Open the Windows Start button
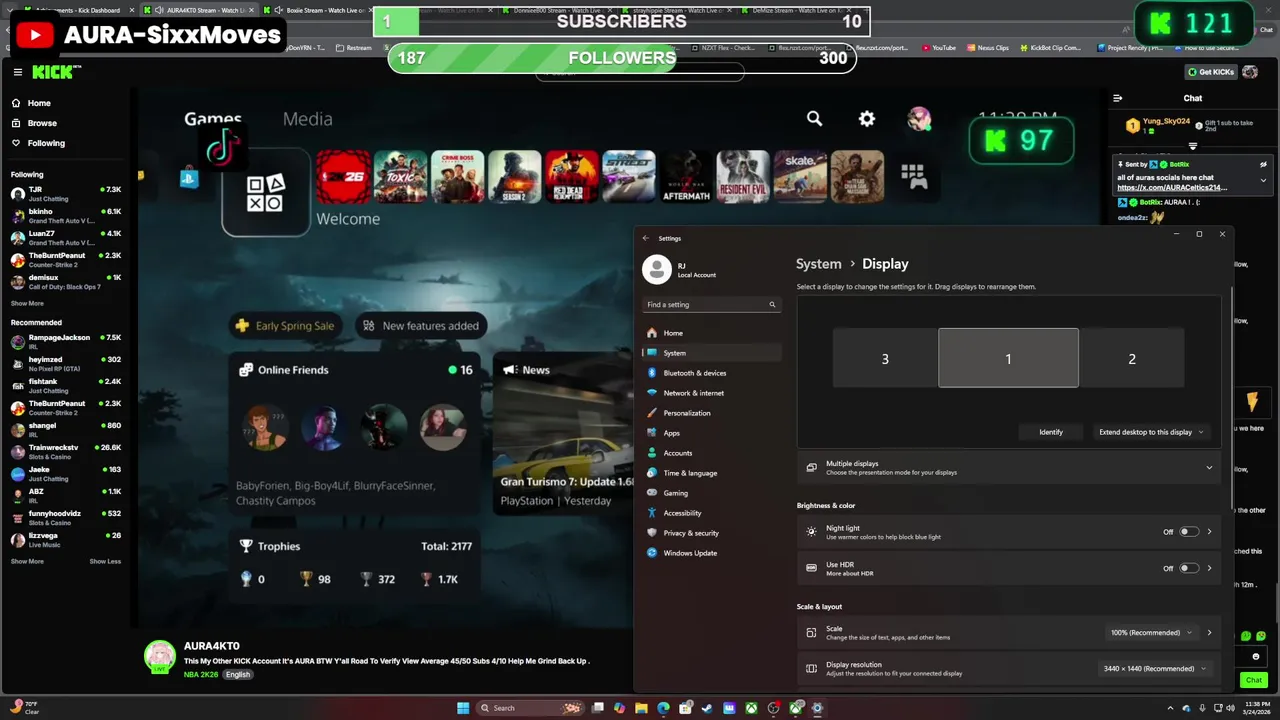1280x720 pixels. point(463,708)
